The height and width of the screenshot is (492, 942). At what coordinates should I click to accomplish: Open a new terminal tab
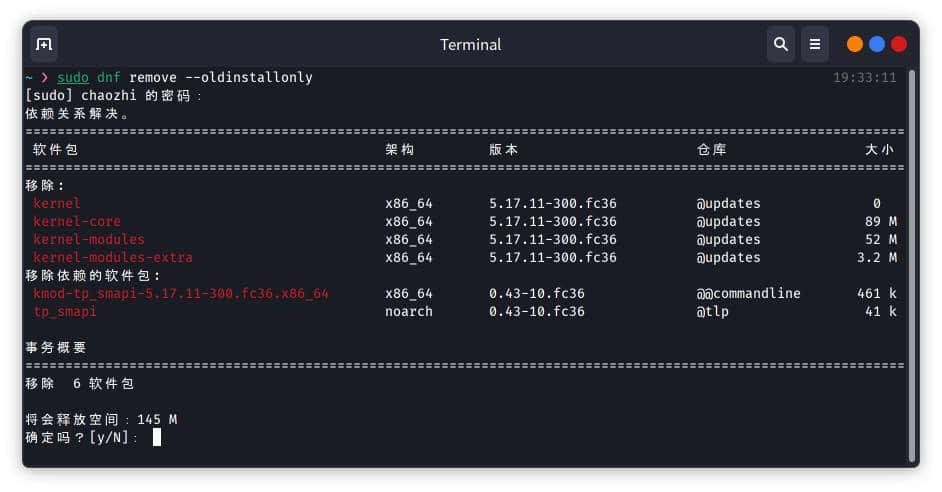44,44
